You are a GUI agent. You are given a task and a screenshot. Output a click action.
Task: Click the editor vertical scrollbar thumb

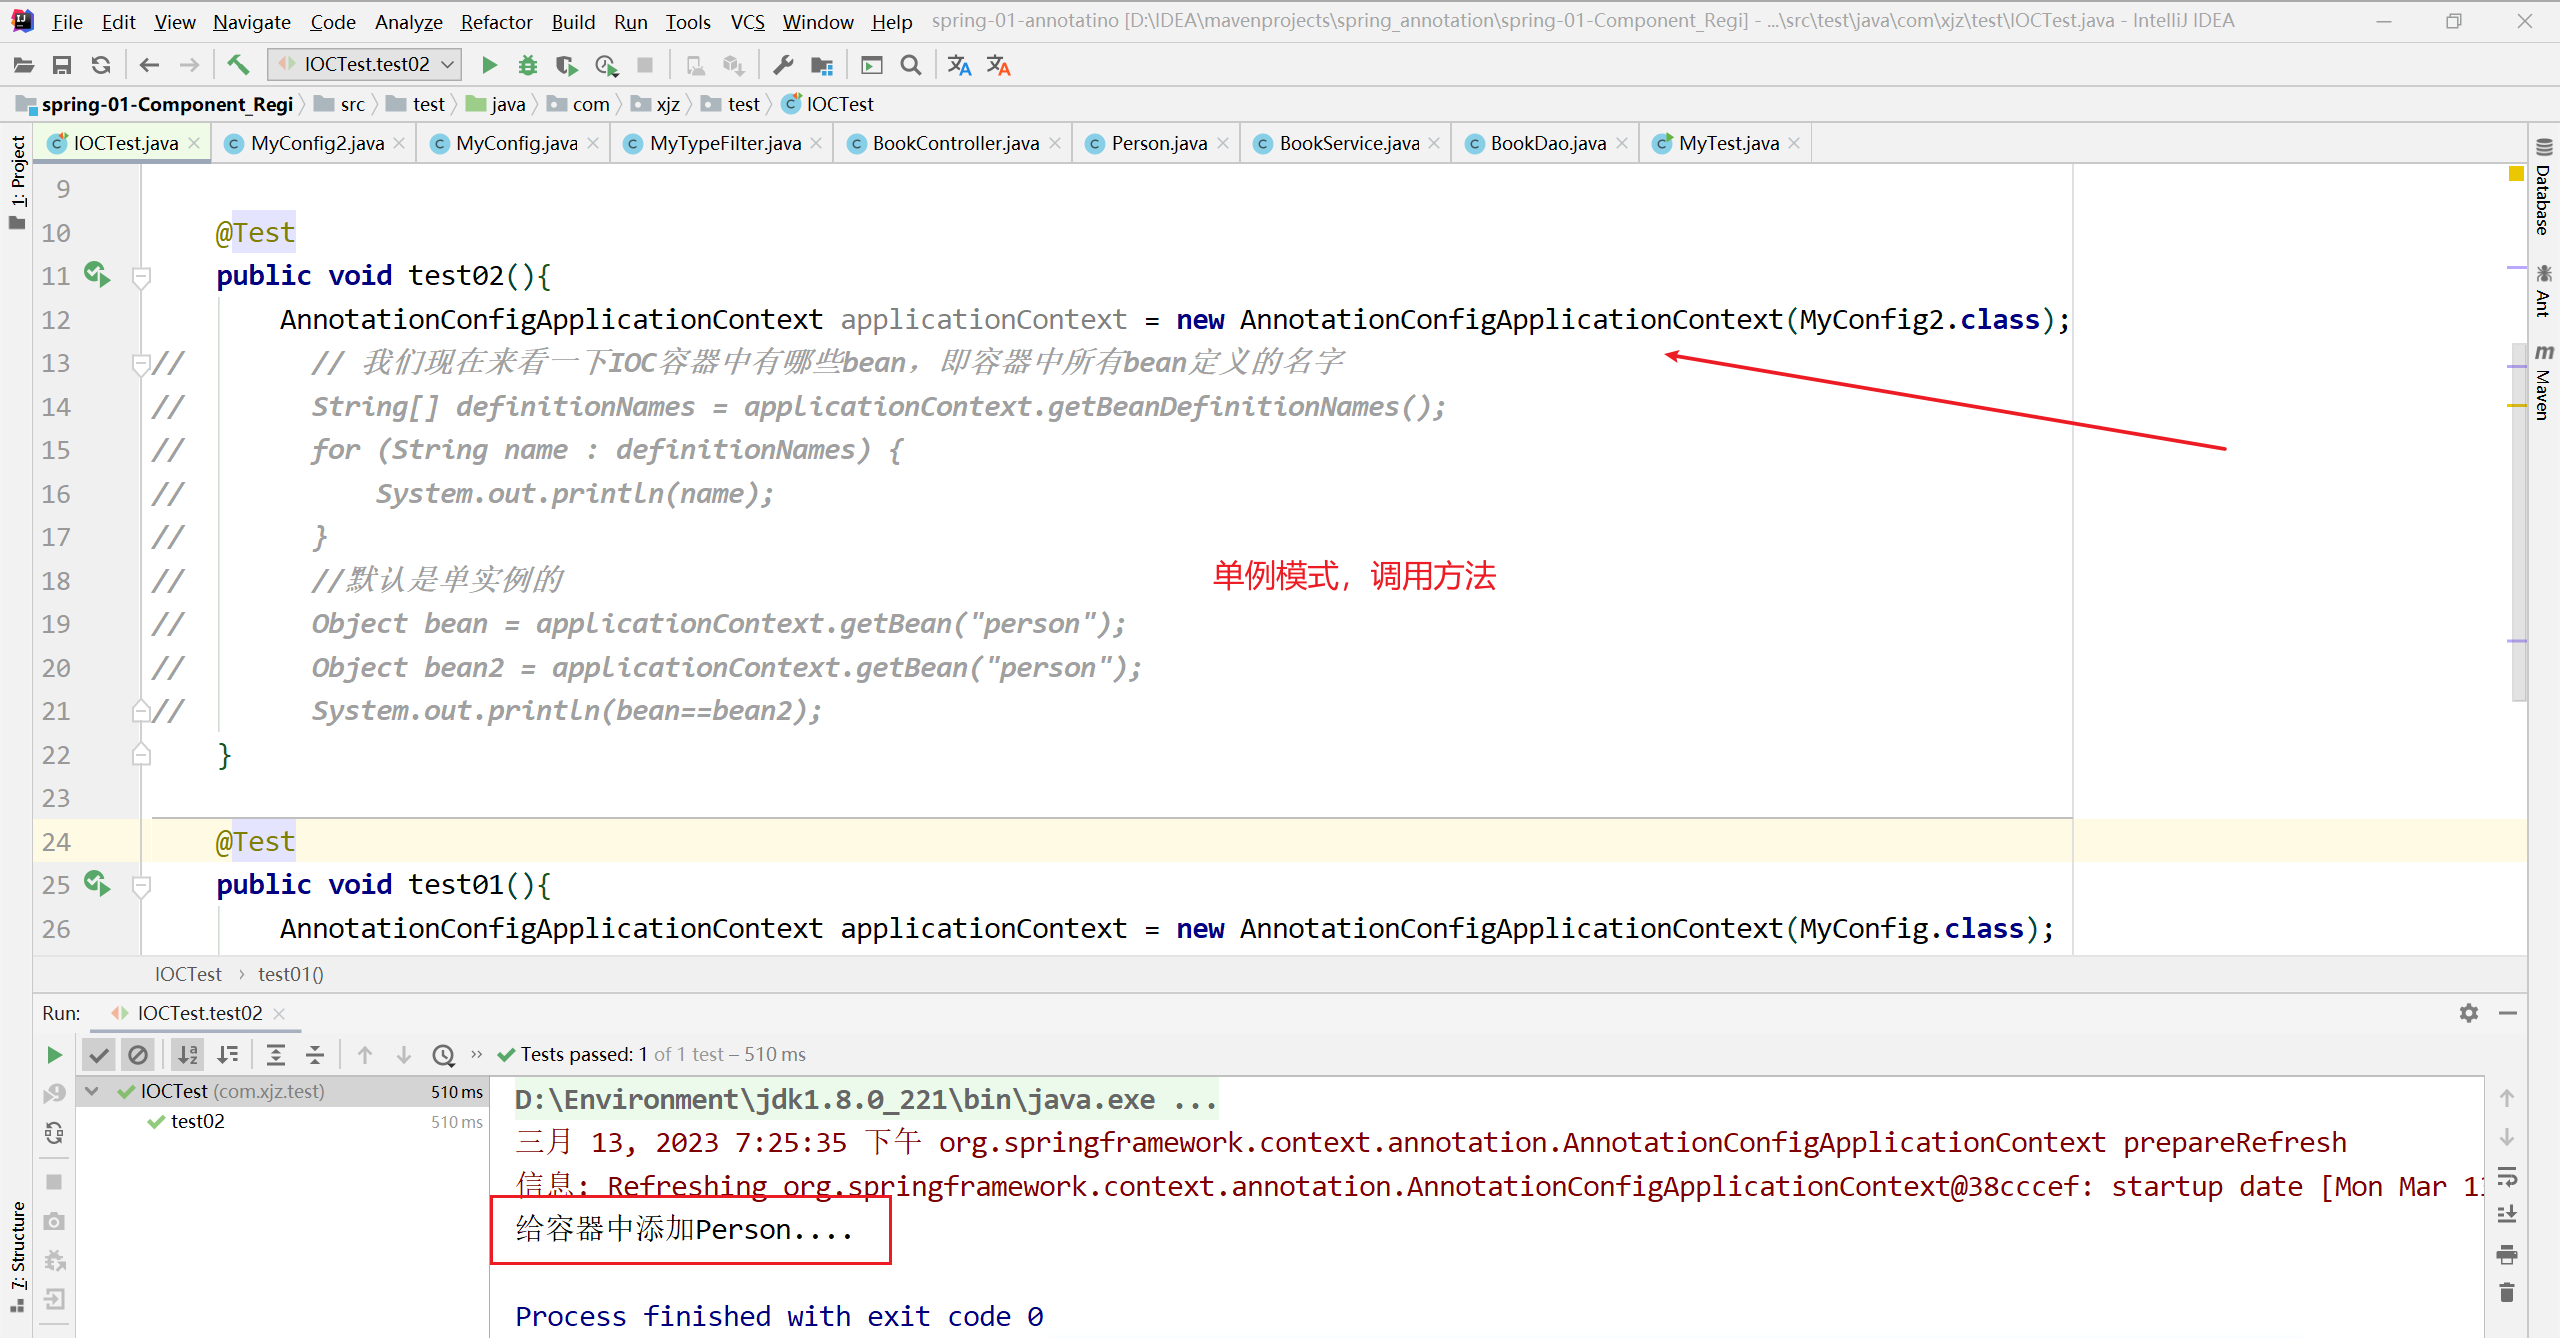pos(2518,520)
